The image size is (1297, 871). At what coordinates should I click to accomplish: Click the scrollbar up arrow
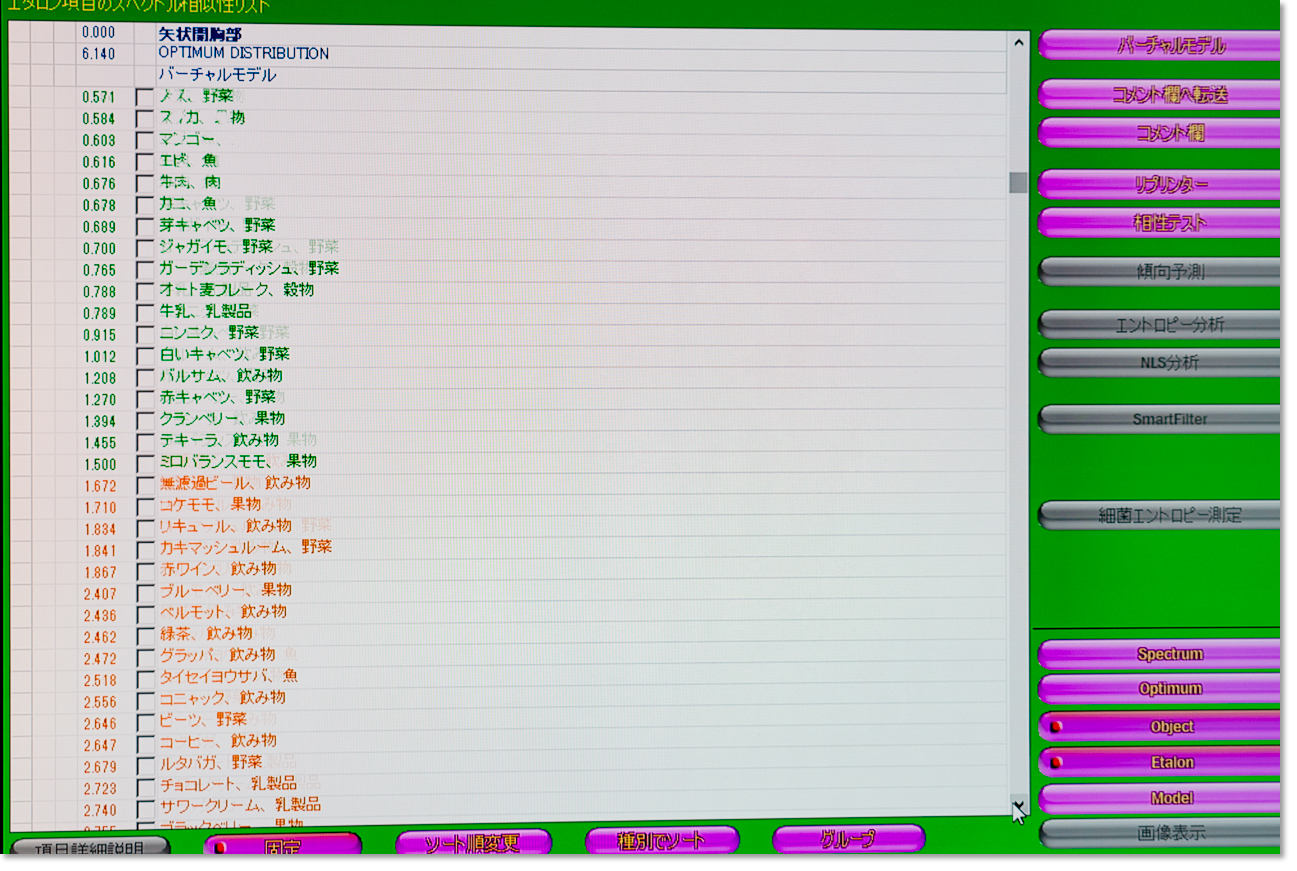[x=1018, y=42]
